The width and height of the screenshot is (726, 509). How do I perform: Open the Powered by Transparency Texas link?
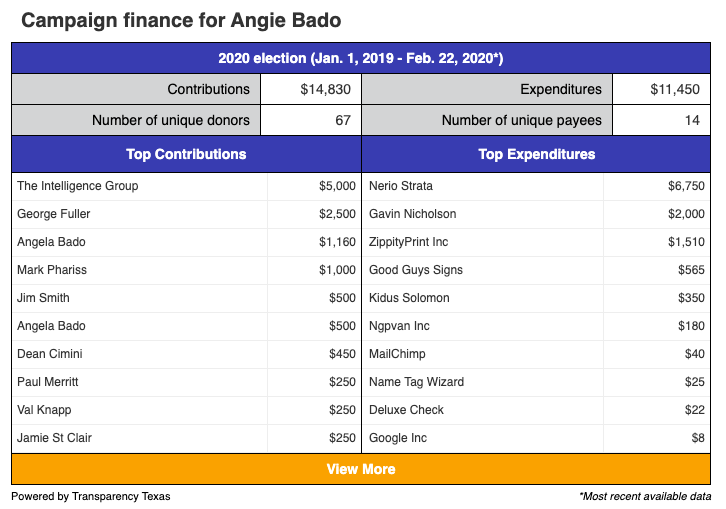click(x=91, y=496)
